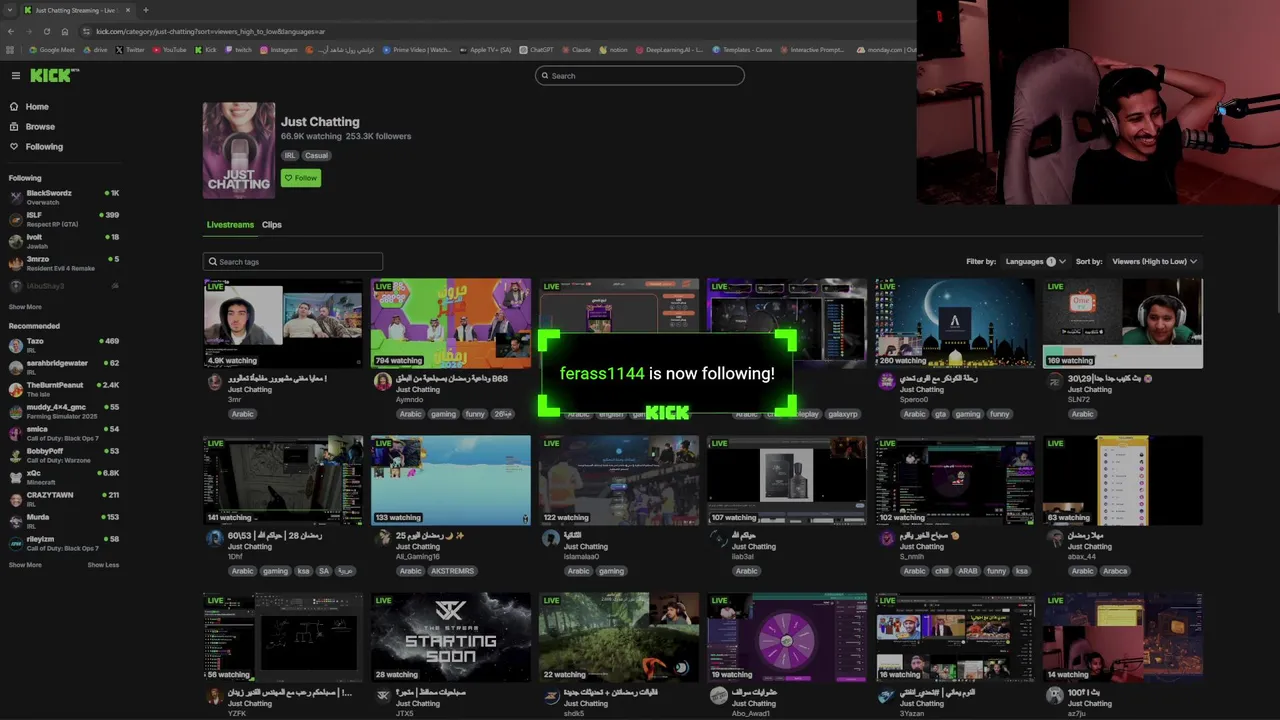Viewport: 1280px width, 720px height.
Task: Open the twitch bookmark
Action: pyautogui.click(x=238, y=49)
